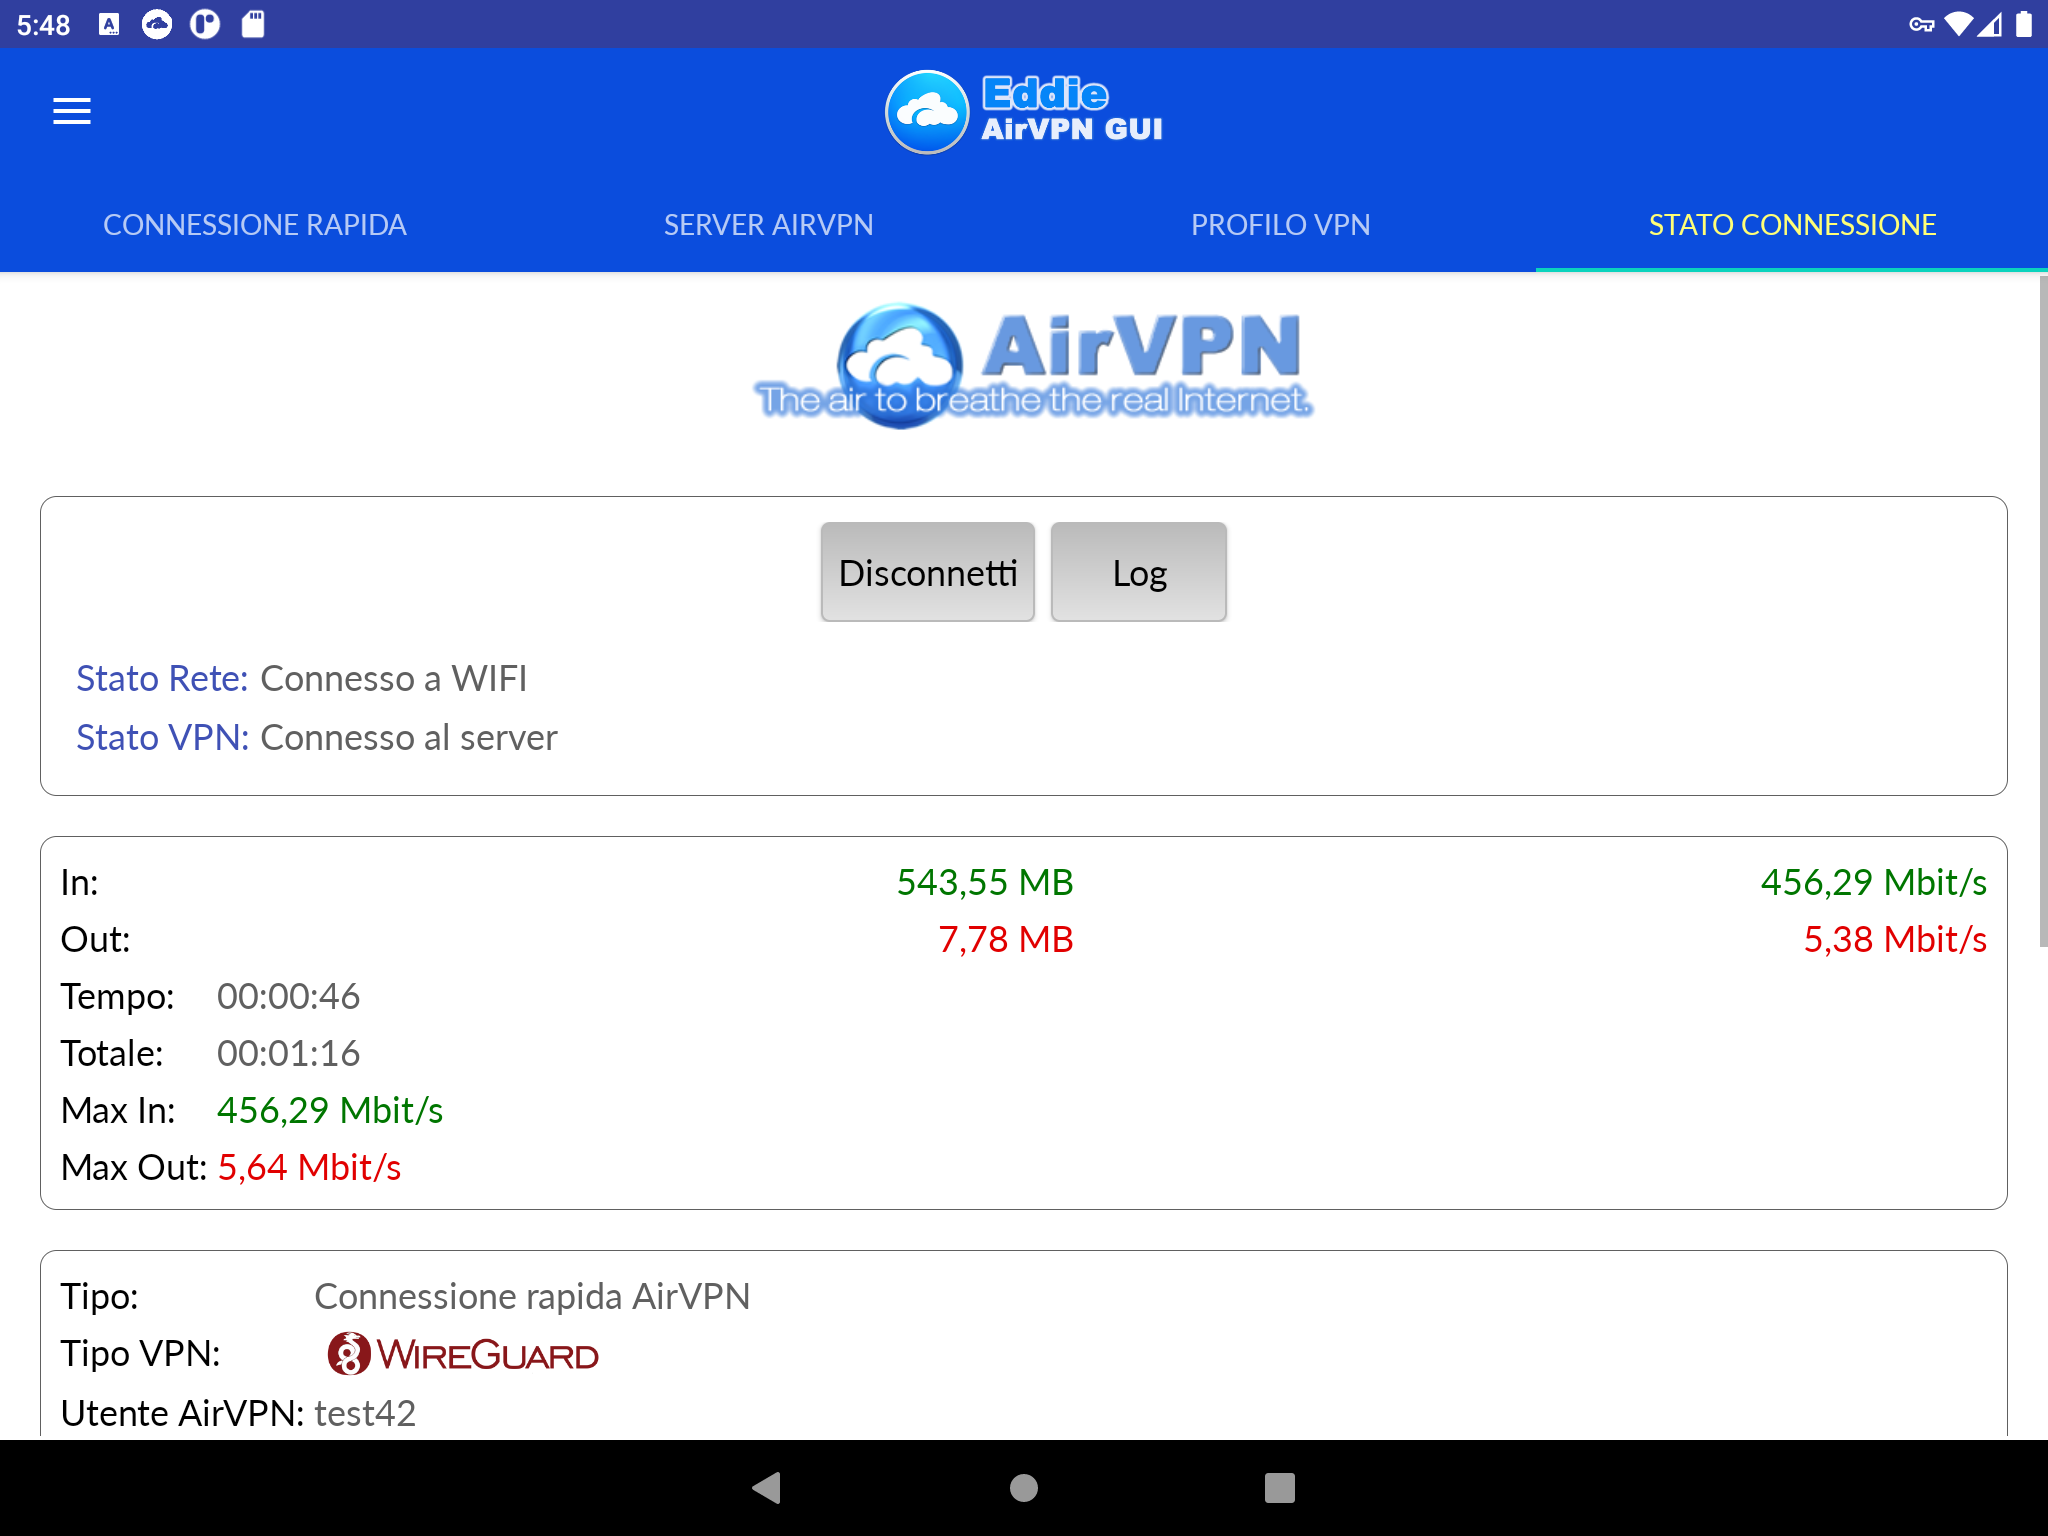Tap the Android home navigation button
The height and width of the screenshot is (1536, 2048).
click(1024, 1488)
